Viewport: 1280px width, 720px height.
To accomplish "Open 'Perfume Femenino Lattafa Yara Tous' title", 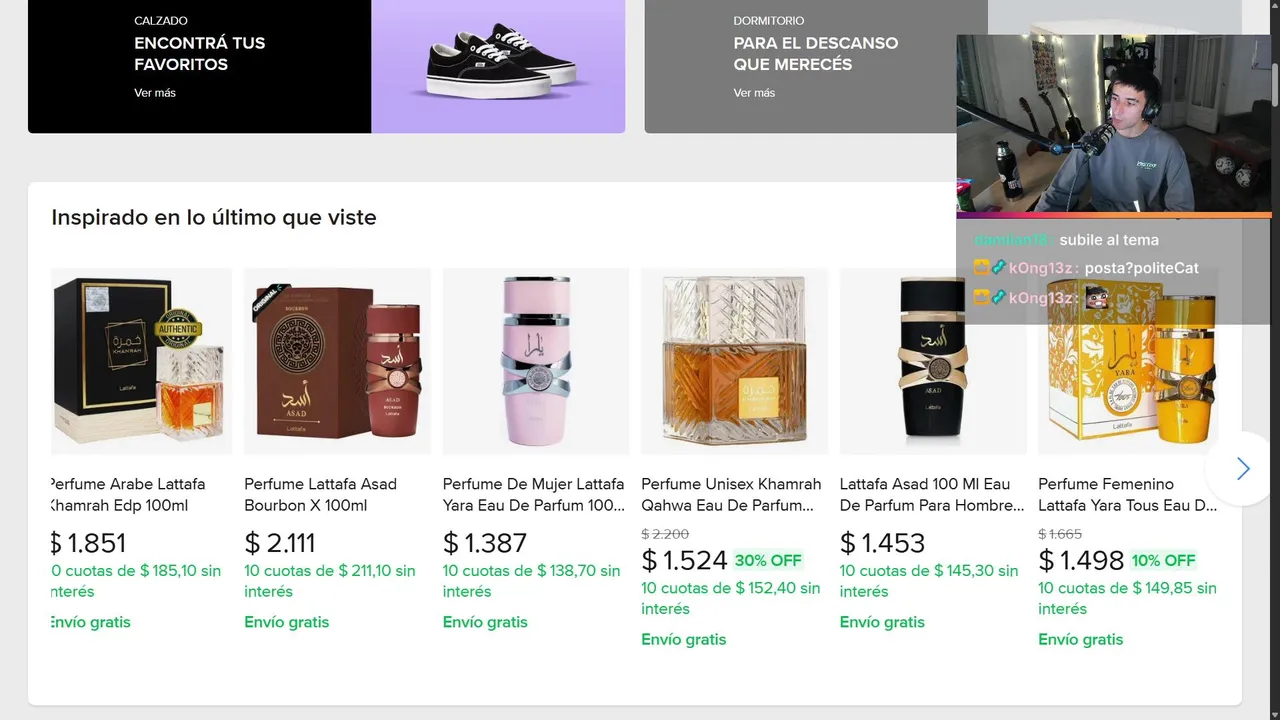I will click(1127, 494).
